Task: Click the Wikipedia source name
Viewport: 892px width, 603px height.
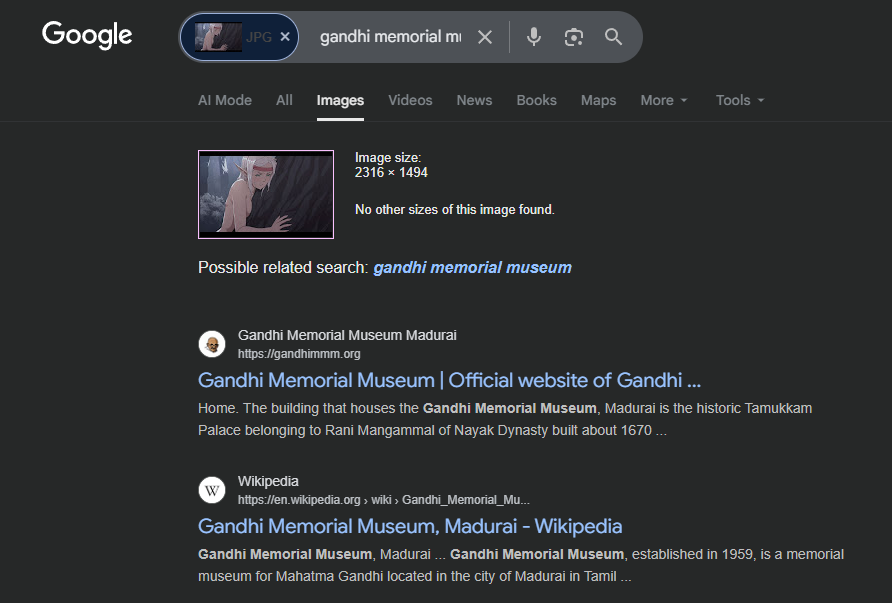Action: click(268, 481)
